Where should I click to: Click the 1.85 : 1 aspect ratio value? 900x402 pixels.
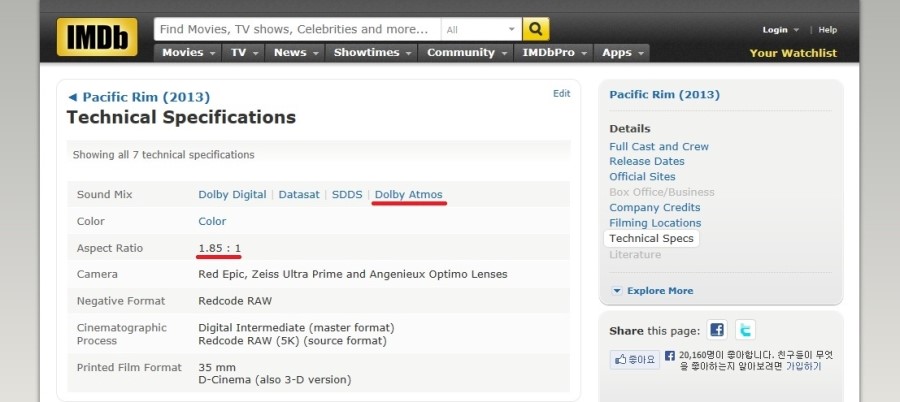tap(219, 248)
